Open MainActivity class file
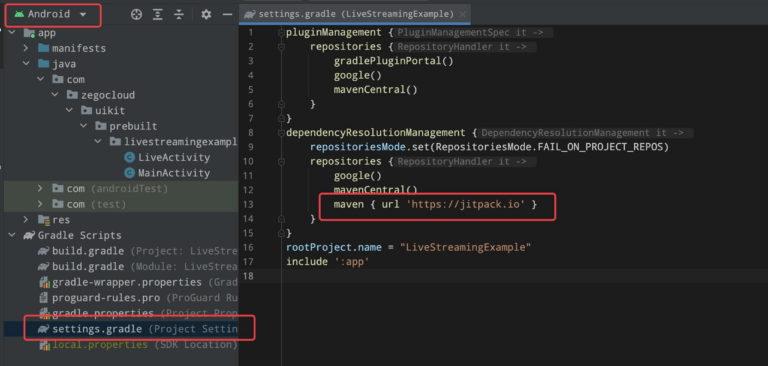The width and height of the screenshot is (768, 366). [x=174, y=173]
